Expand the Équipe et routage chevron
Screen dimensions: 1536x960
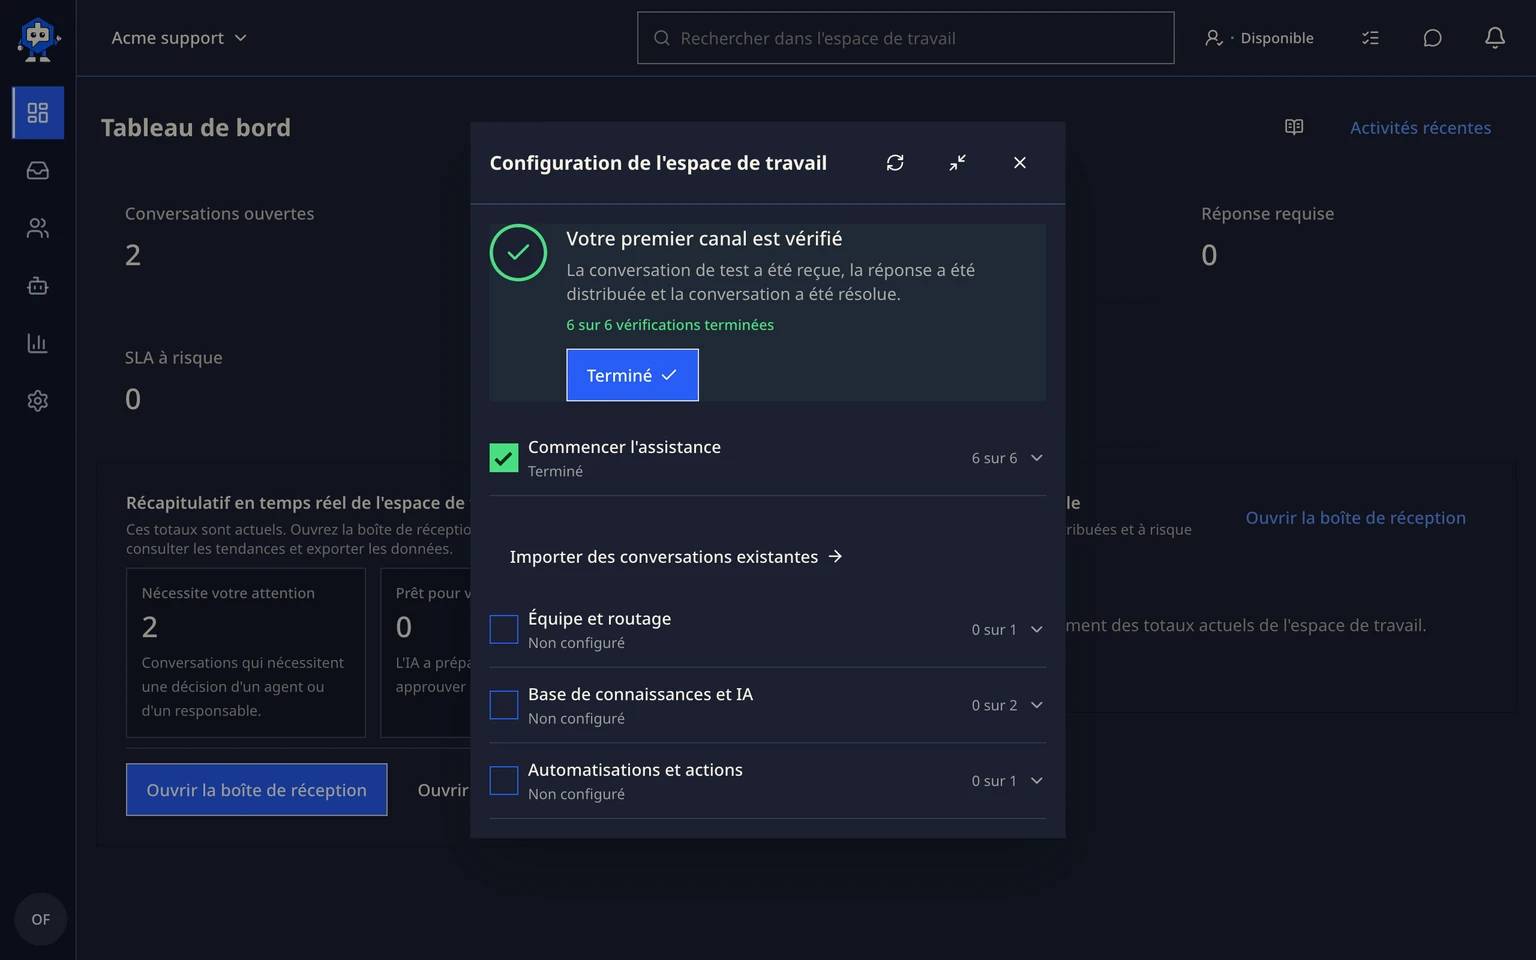(x=1037, y=630)
